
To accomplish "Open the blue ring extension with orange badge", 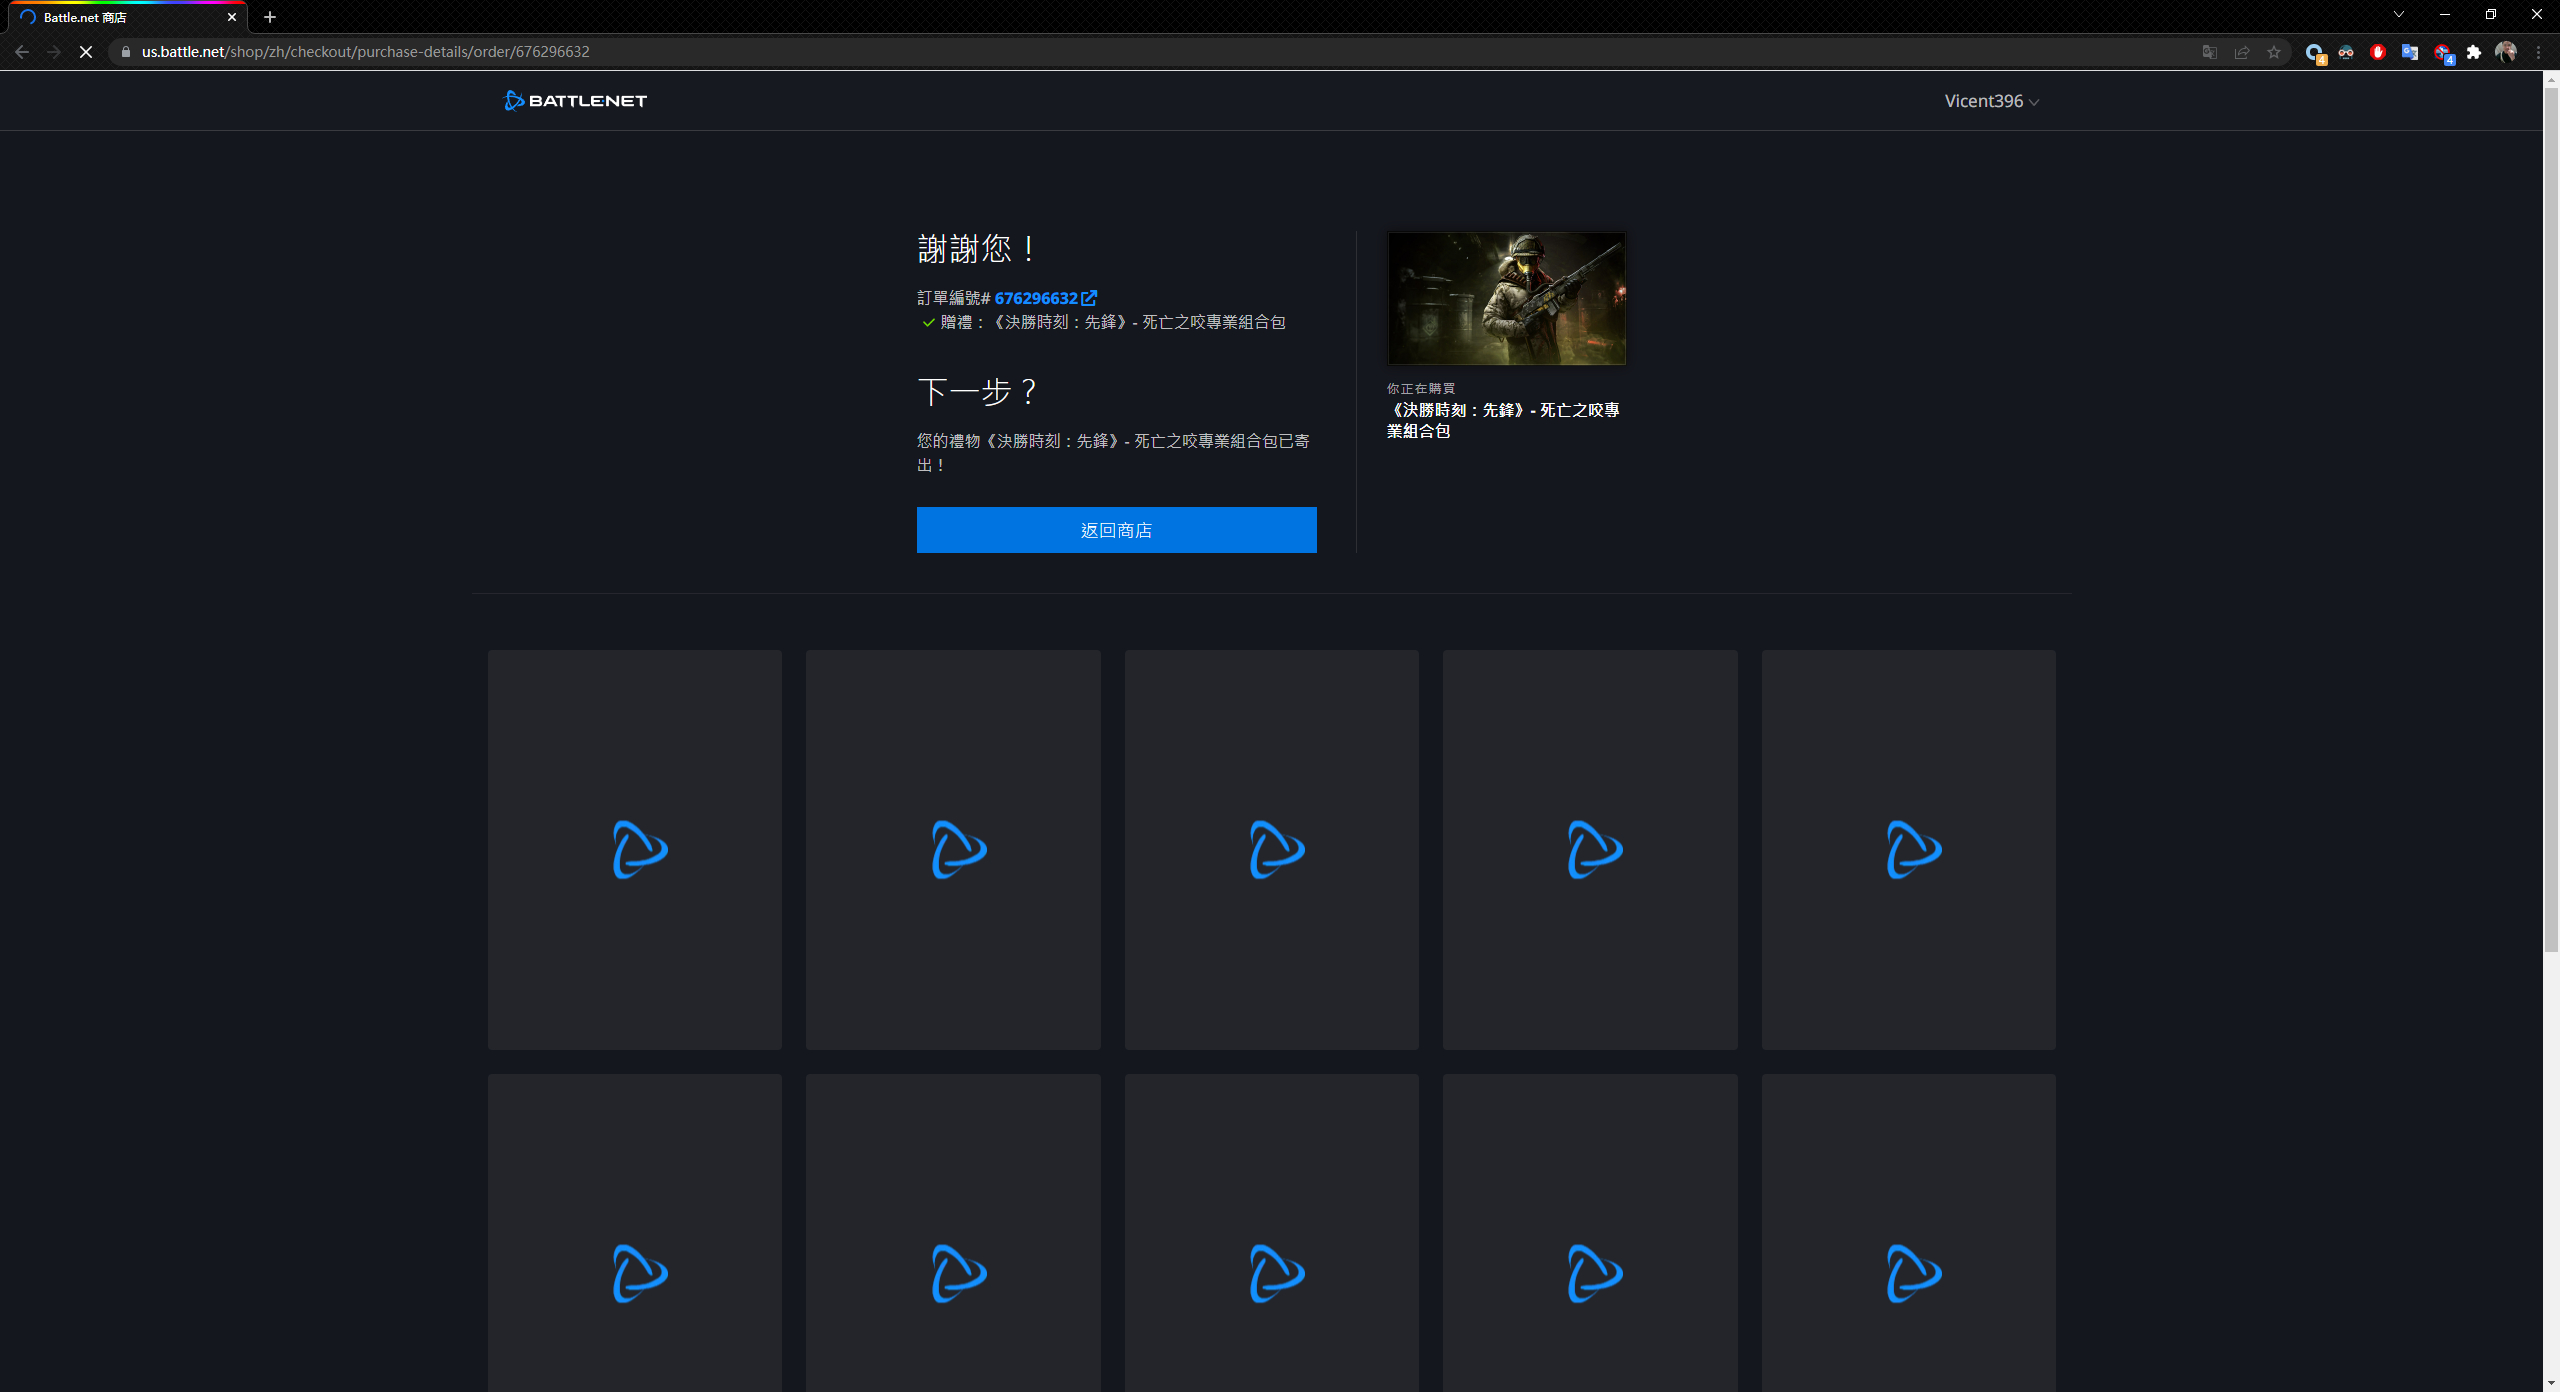I will tap(2314, 53).
